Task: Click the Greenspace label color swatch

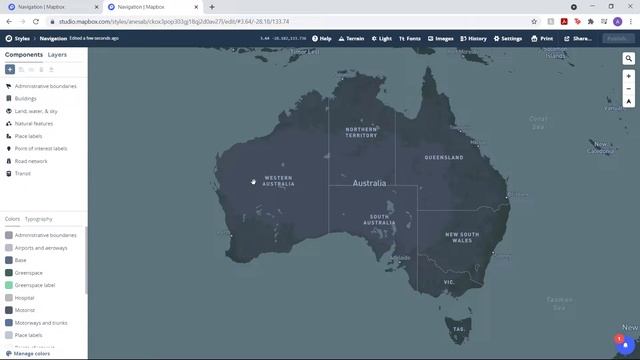Action: pos(9,285)
